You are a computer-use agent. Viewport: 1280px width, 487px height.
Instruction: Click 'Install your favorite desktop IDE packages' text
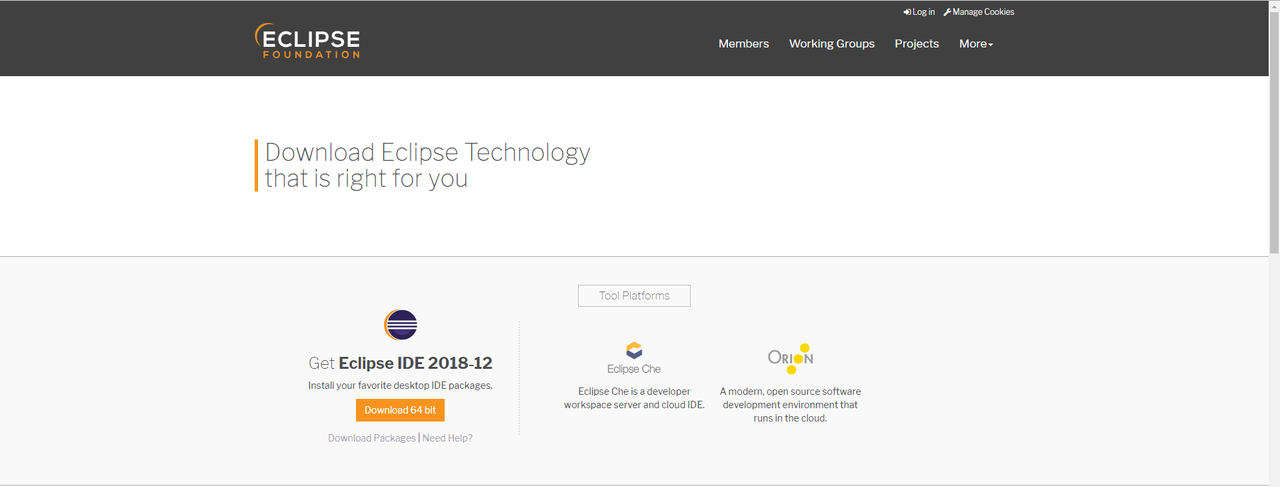(400, 385)
